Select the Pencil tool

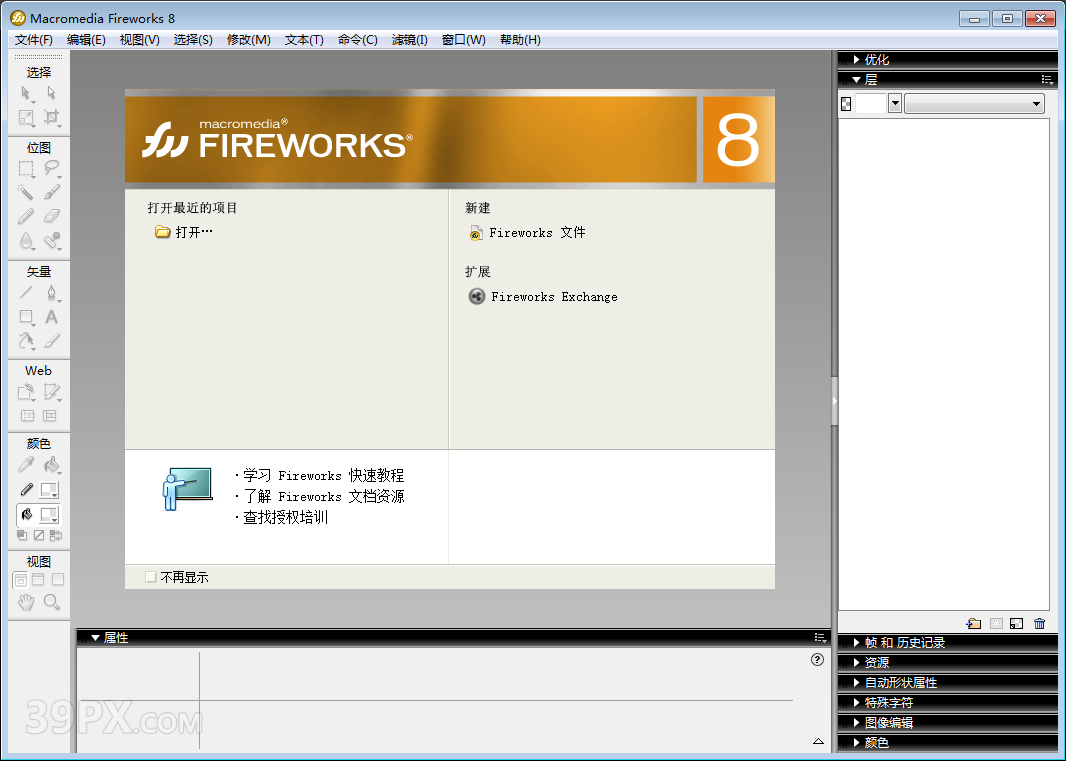pyautogui.click(x=26, y=216)
